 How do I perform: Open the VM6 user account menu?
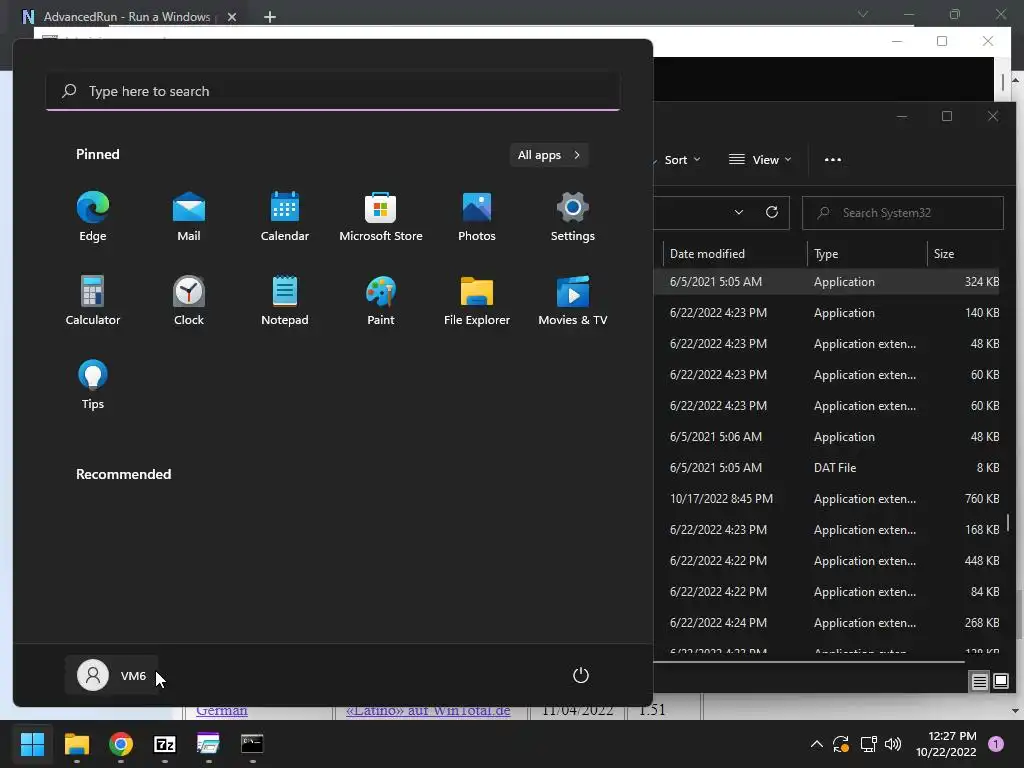[112, 675]
